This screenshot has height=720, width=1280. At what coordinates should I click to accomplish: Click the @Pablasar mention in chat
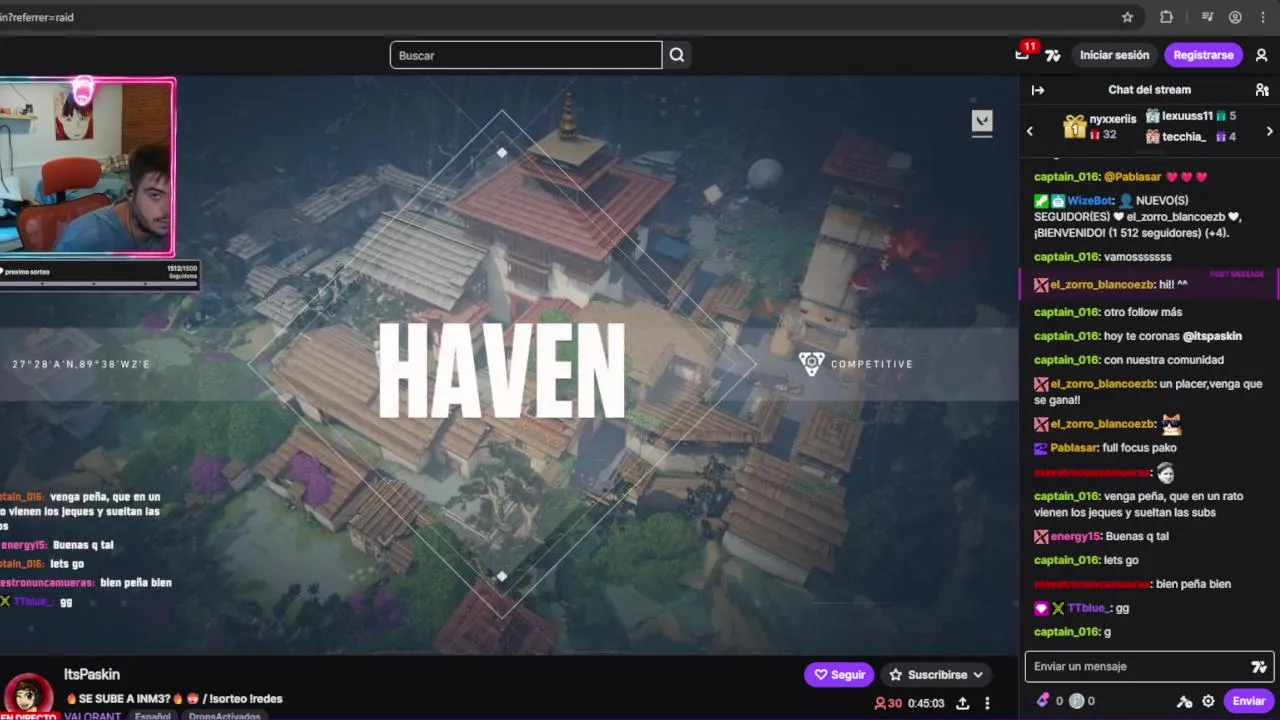[1133, 177]
